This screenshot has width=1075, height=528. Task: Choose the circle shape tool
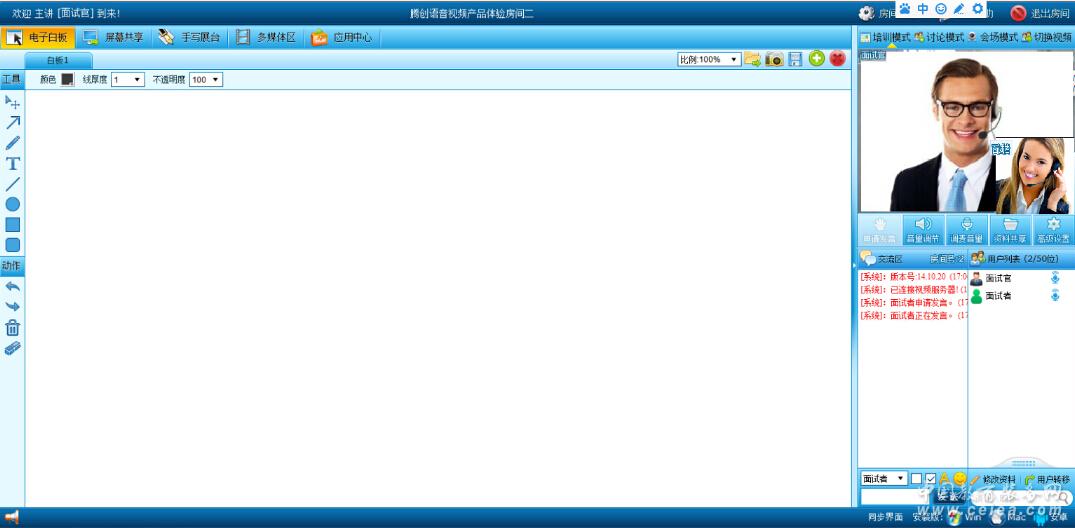coord(13,204)
